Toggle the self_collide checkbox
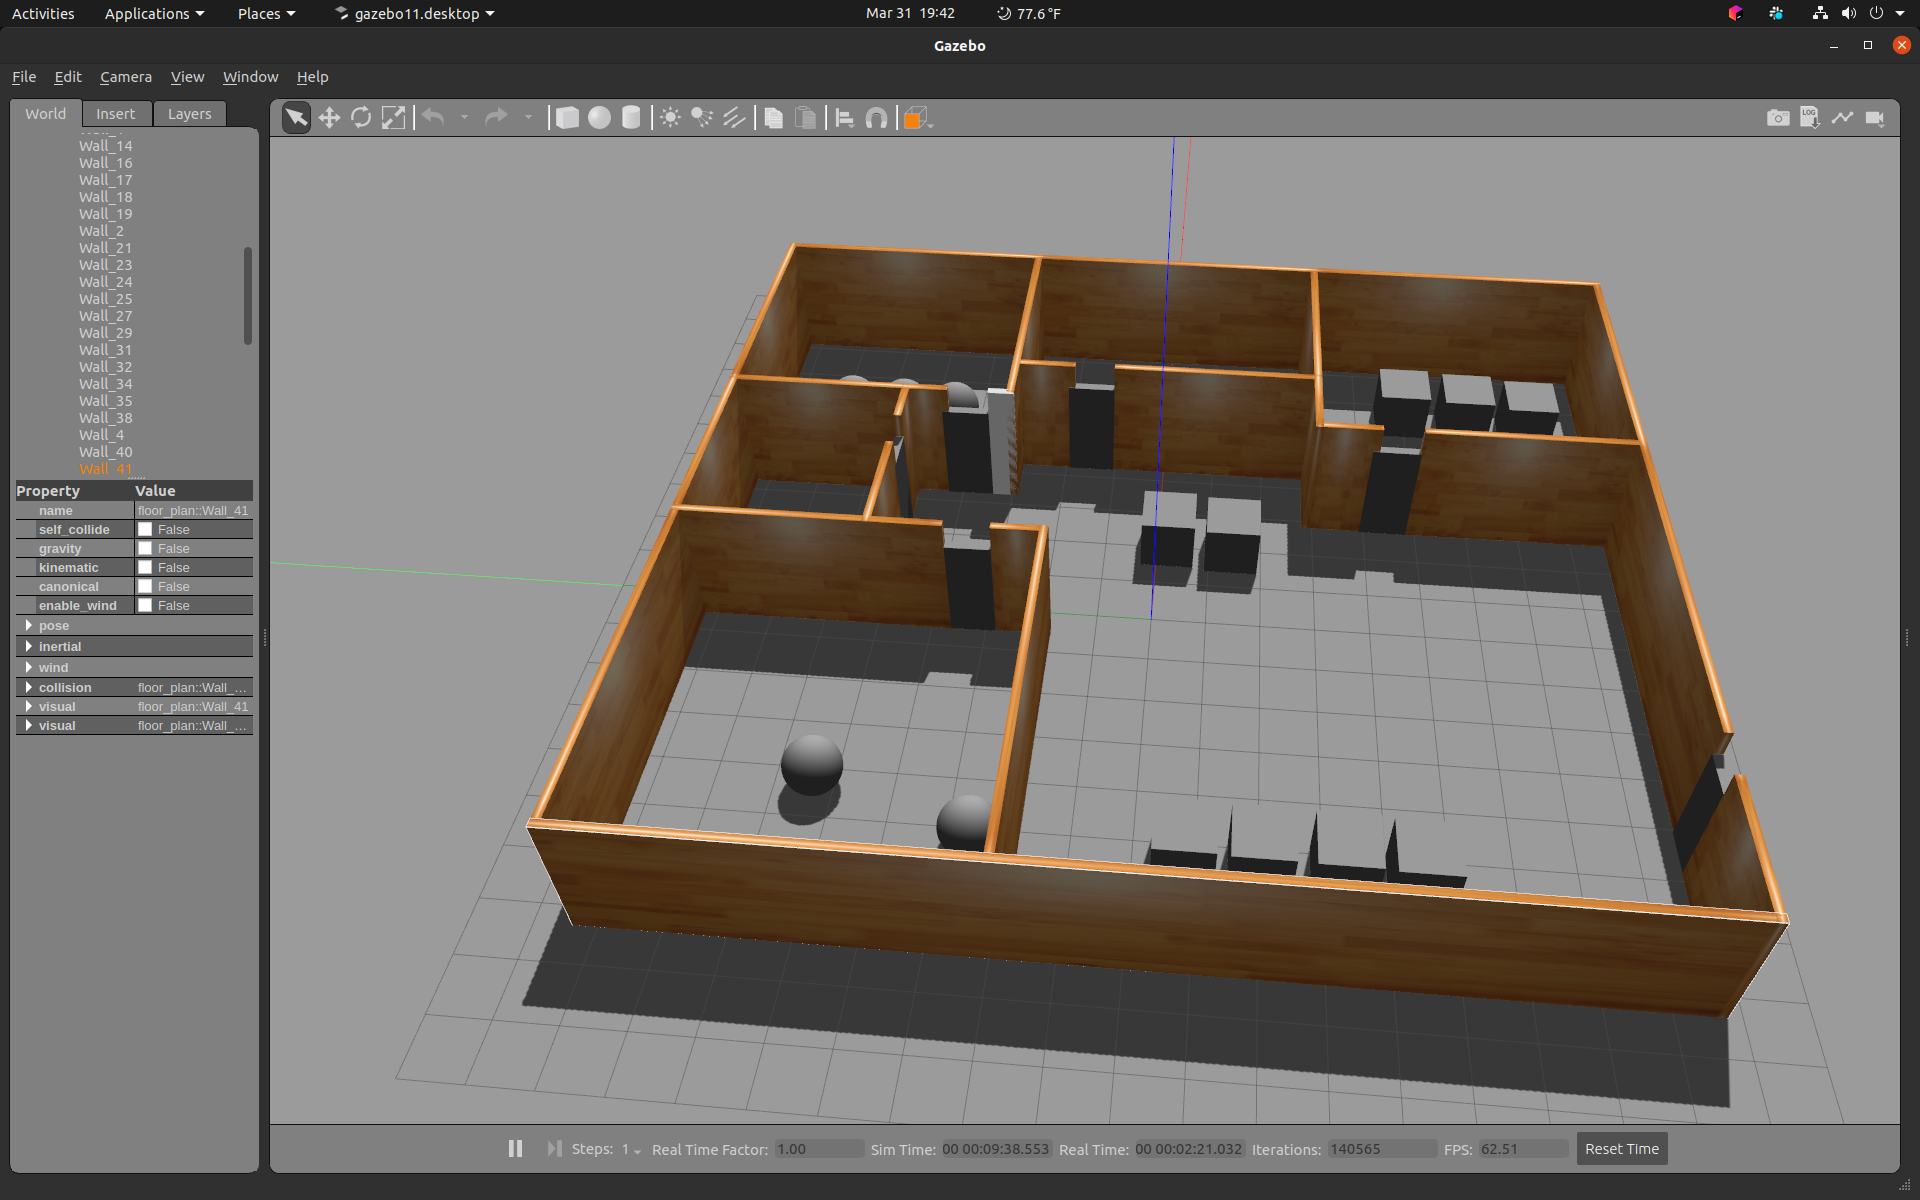Screen dimensions: 1920x1200 coord(145,530)
